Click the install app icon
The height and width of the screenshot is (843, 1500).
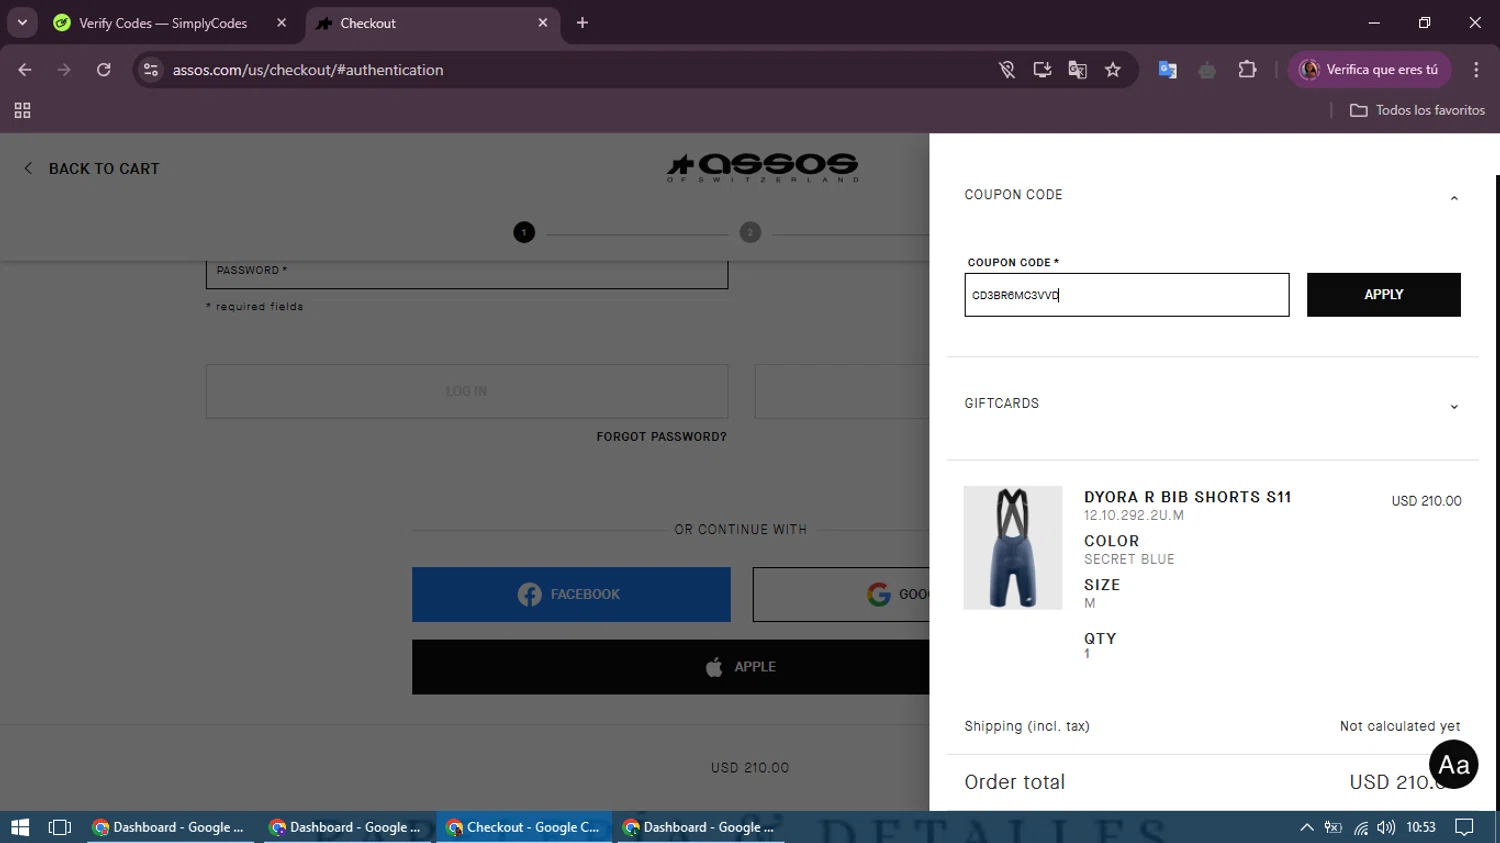pyautogui.click(x=1042, y=70)
